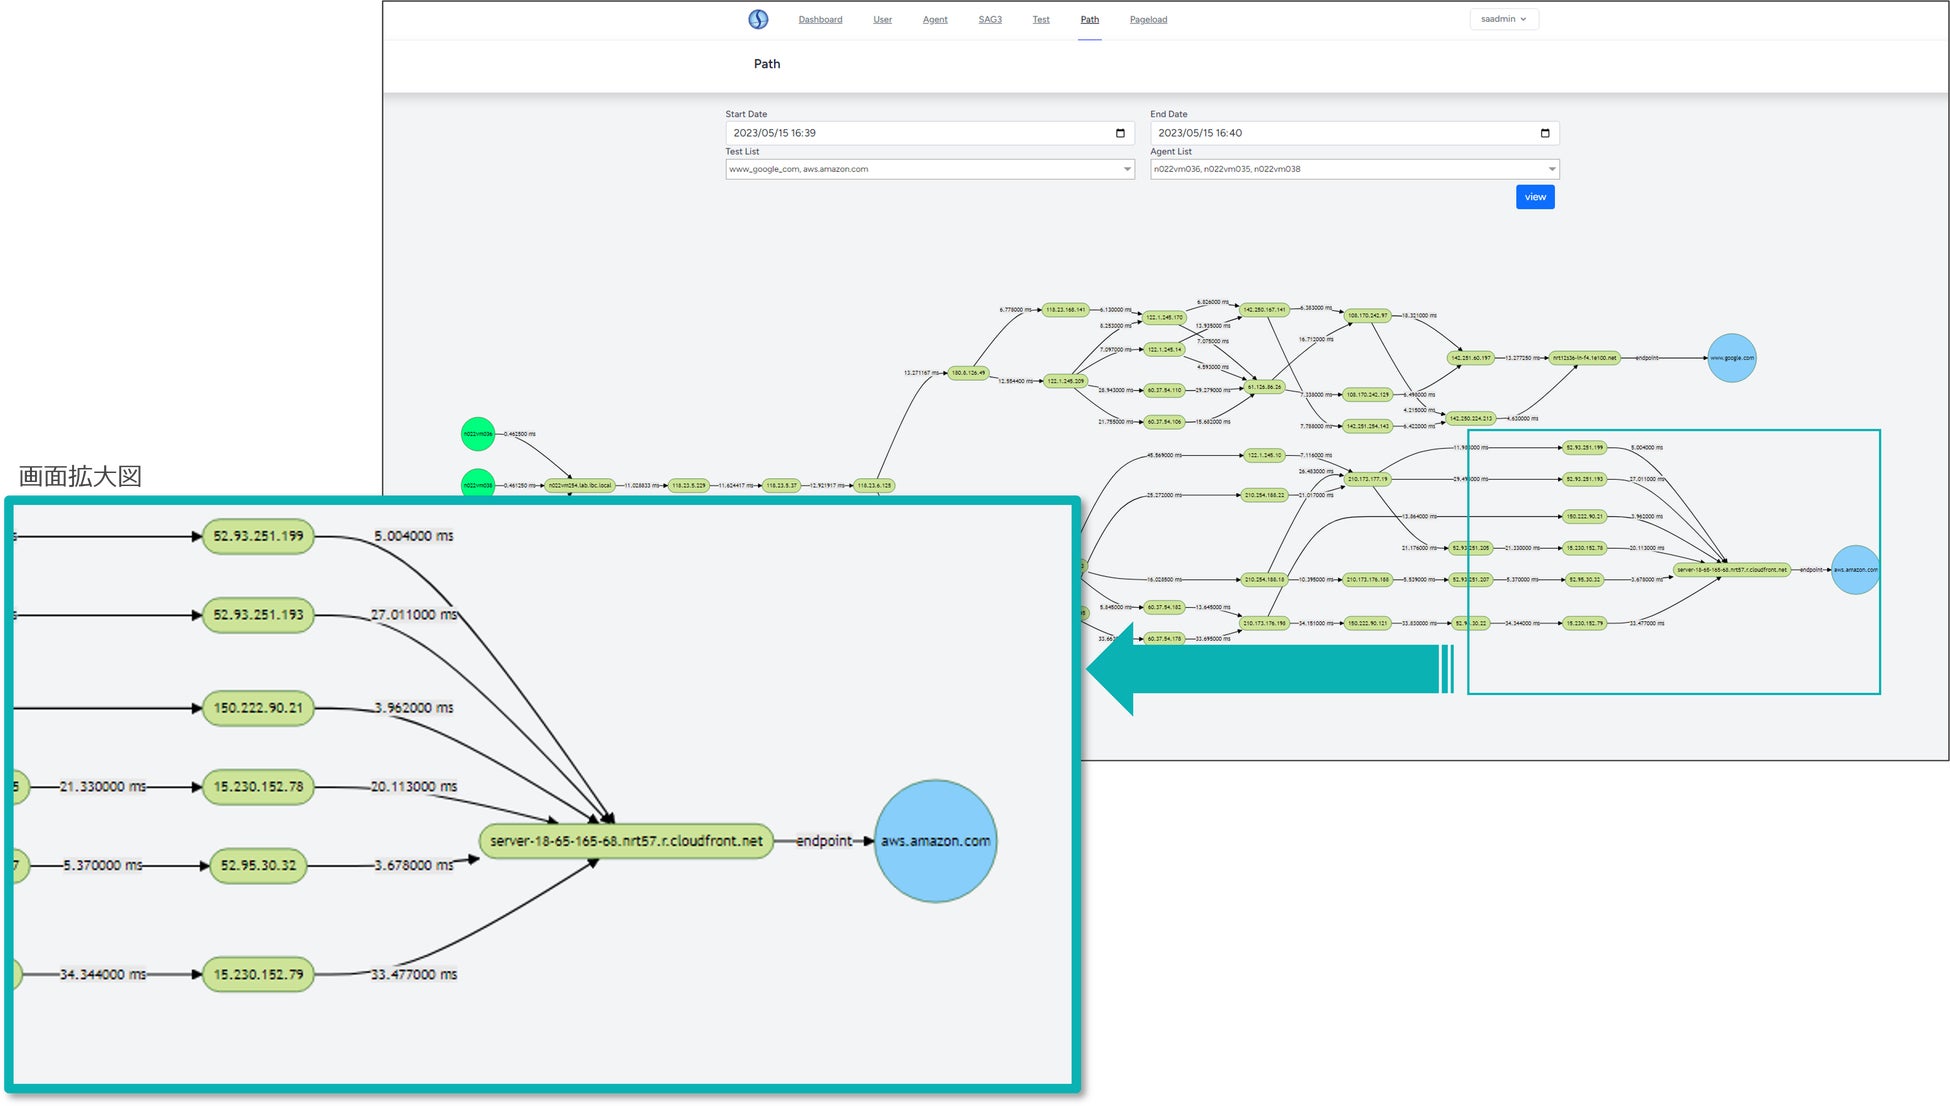
Task: Expand the saadmin user dropdown
Action: pos(1504,19)
